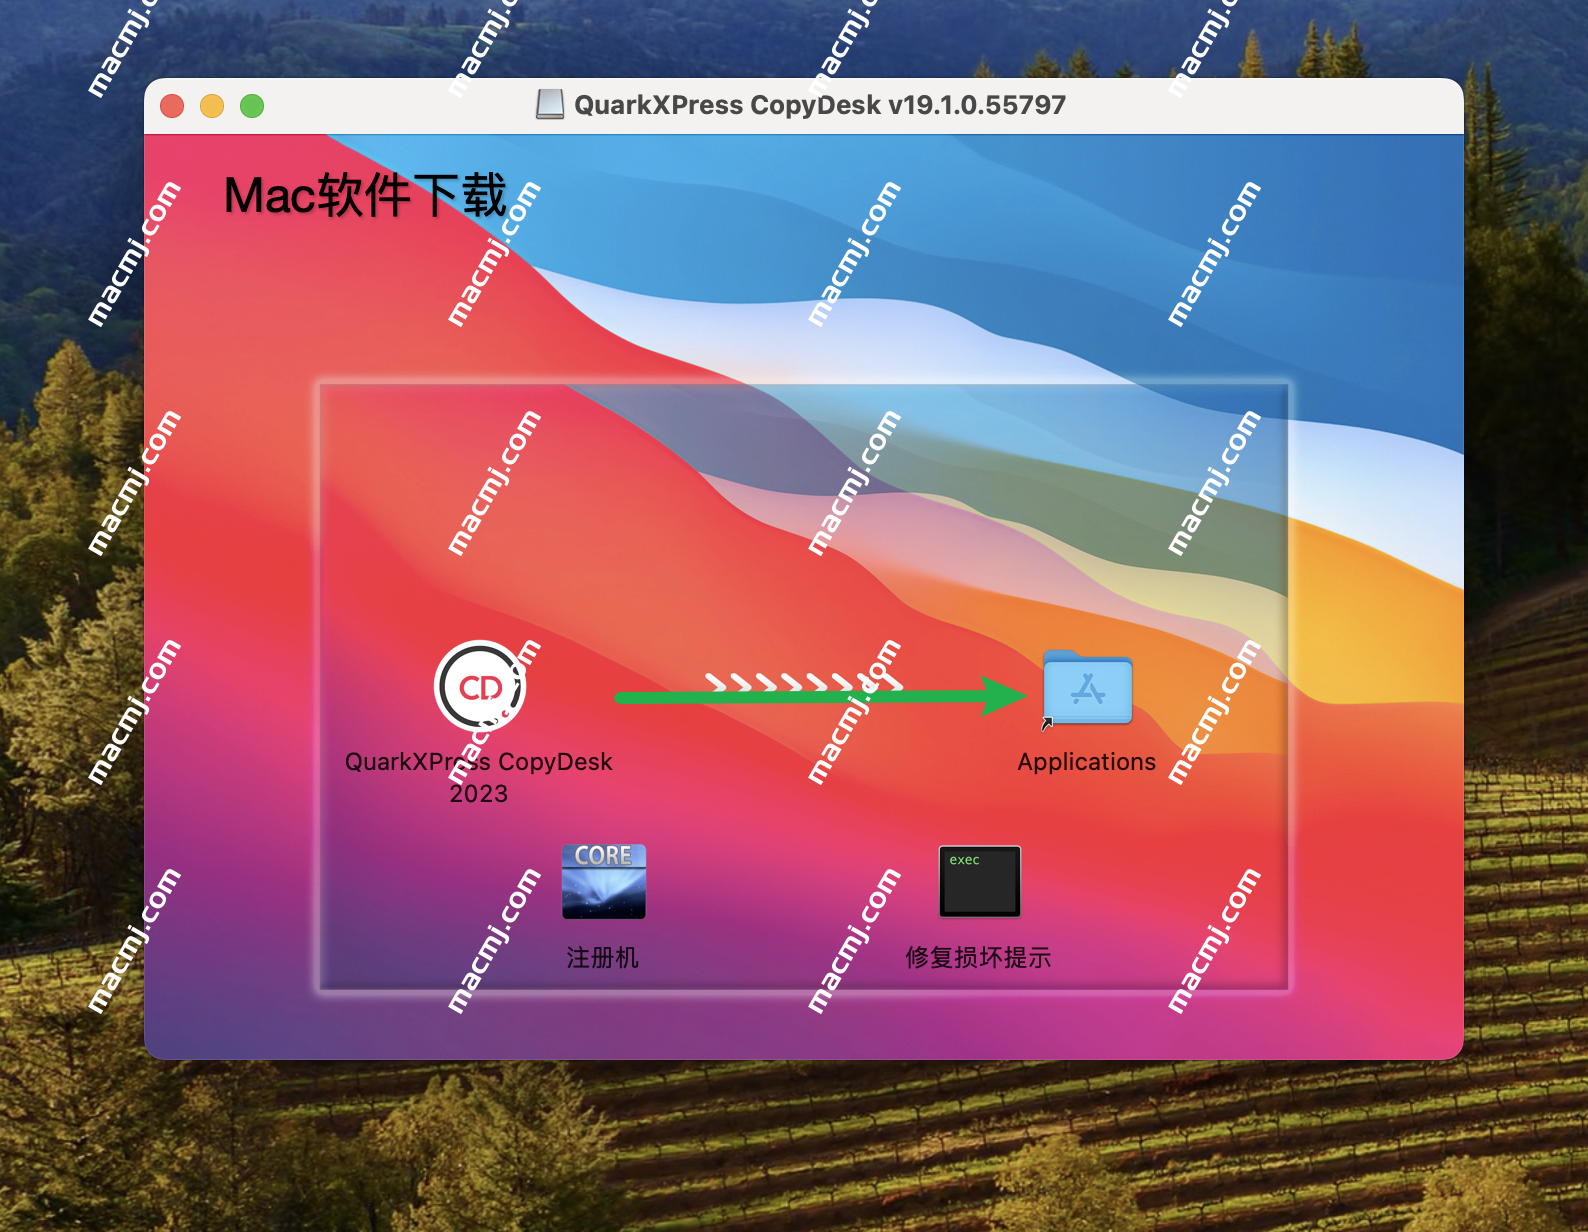The width and height of the screenshot is (1588, 1232).
Task: Click the QuarkXPress CopyDesk 2023 label
Action: (479, 777)
